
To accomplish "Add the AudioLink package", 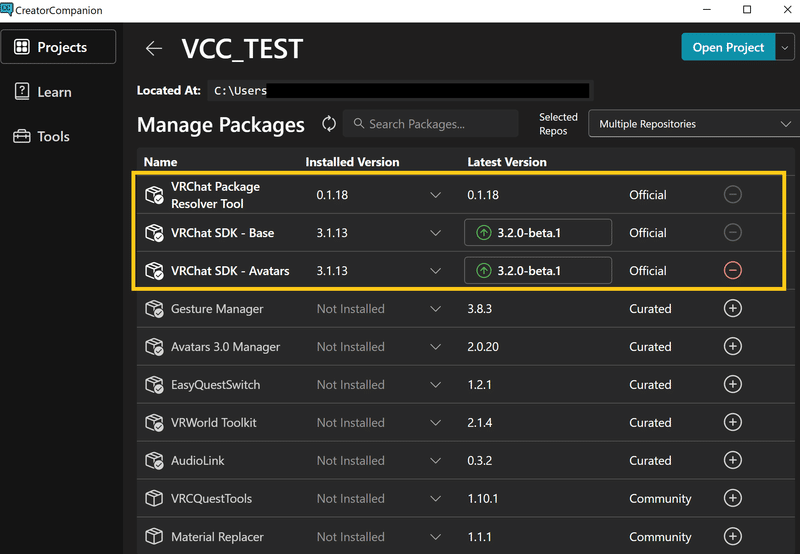I will (733, 460).
